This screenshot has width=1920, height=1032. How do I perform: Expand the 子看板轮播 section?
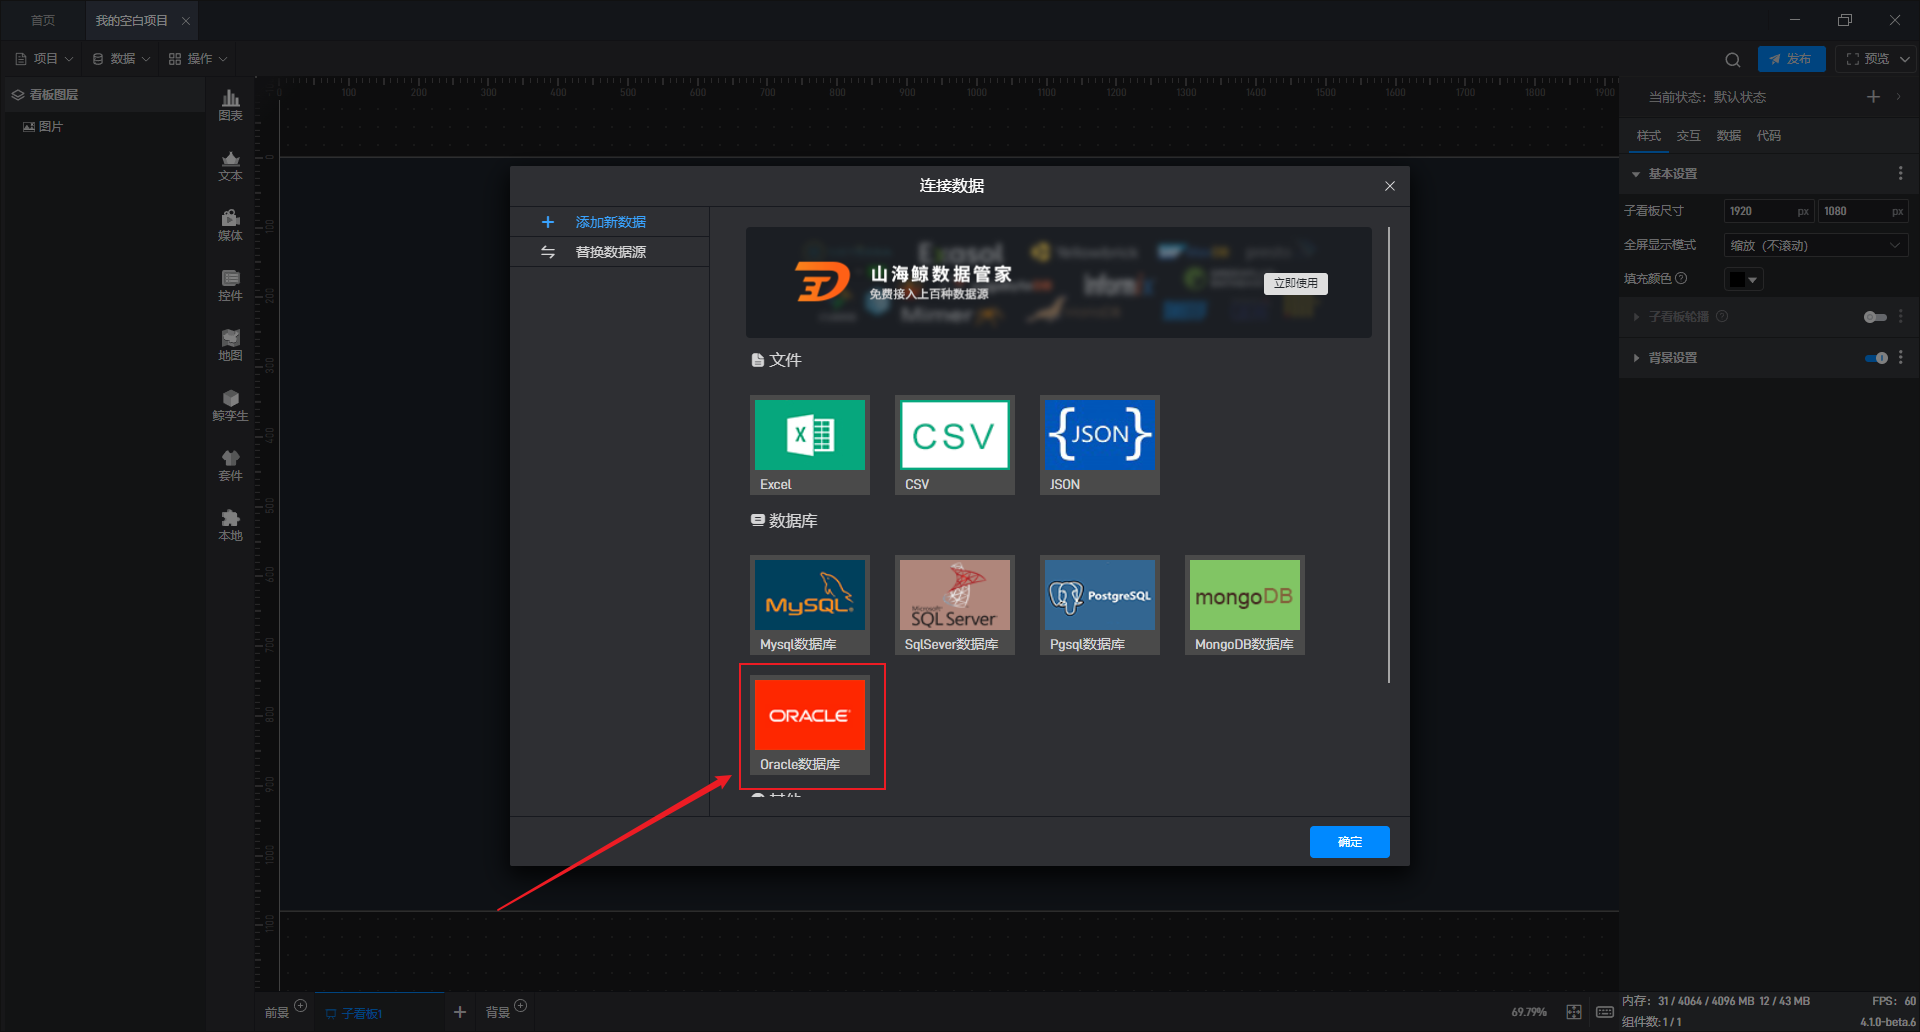coord(1636,317)
